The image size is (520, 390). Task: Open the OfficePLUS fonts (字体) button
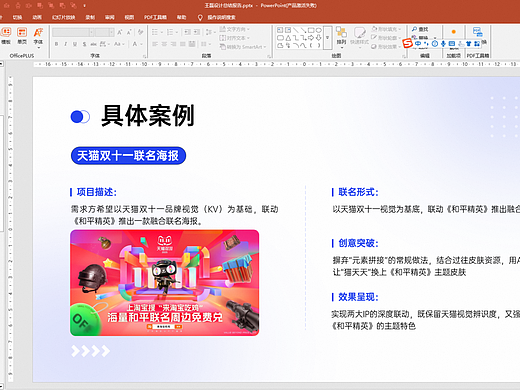tap(38, 37)
